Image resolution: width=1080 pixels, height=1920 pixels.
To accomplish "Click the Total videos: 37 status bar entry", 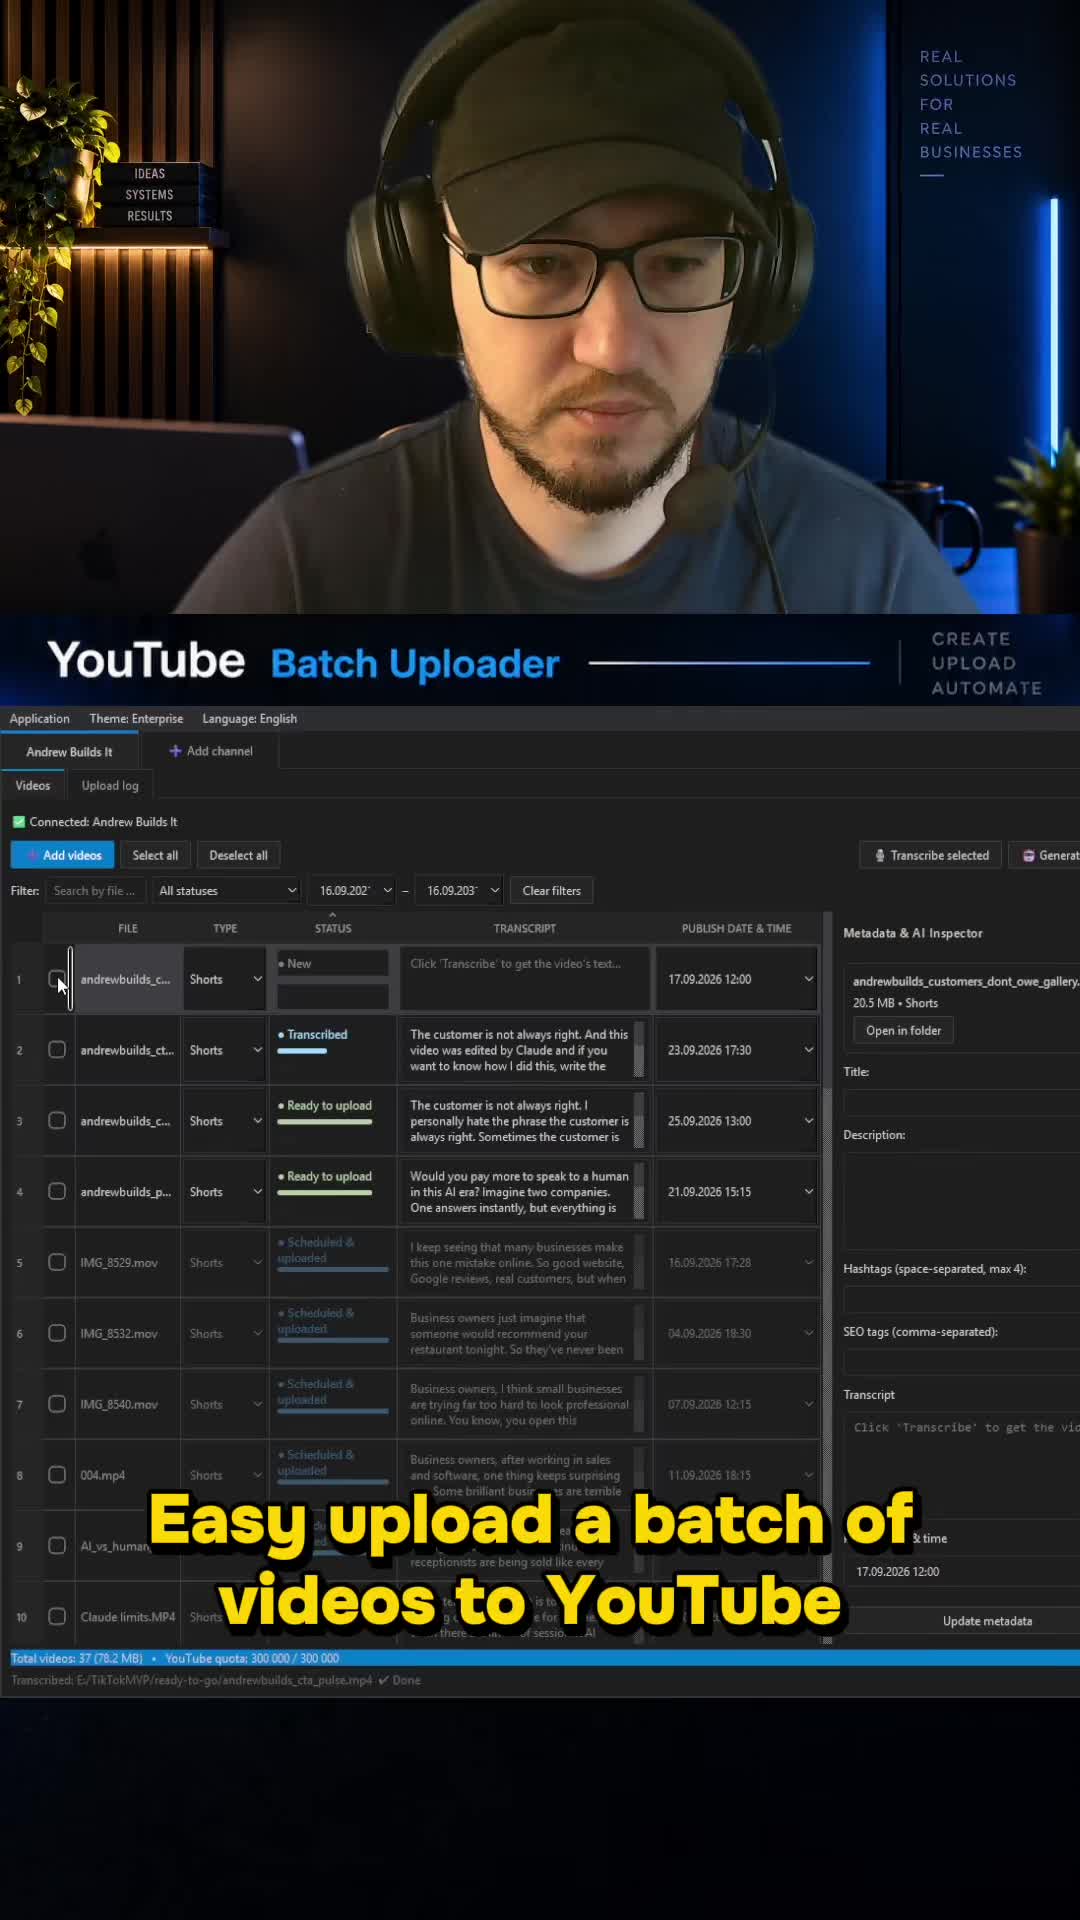I will click(x=77, y=1658).
